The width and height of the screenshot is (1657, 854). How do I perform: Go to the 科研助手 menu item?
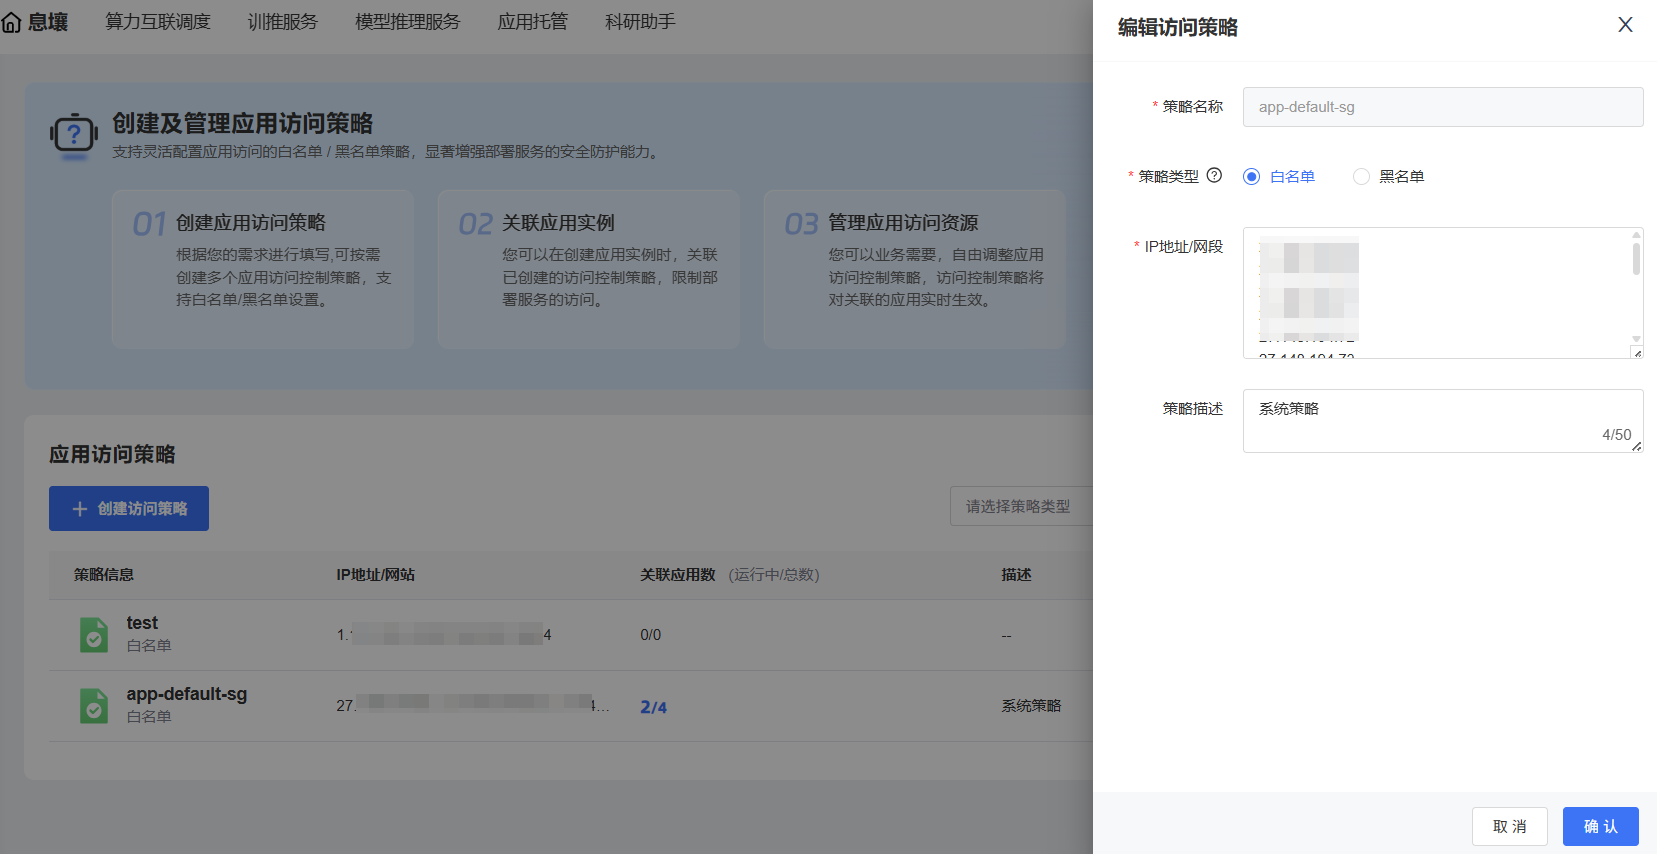[640, 22]
